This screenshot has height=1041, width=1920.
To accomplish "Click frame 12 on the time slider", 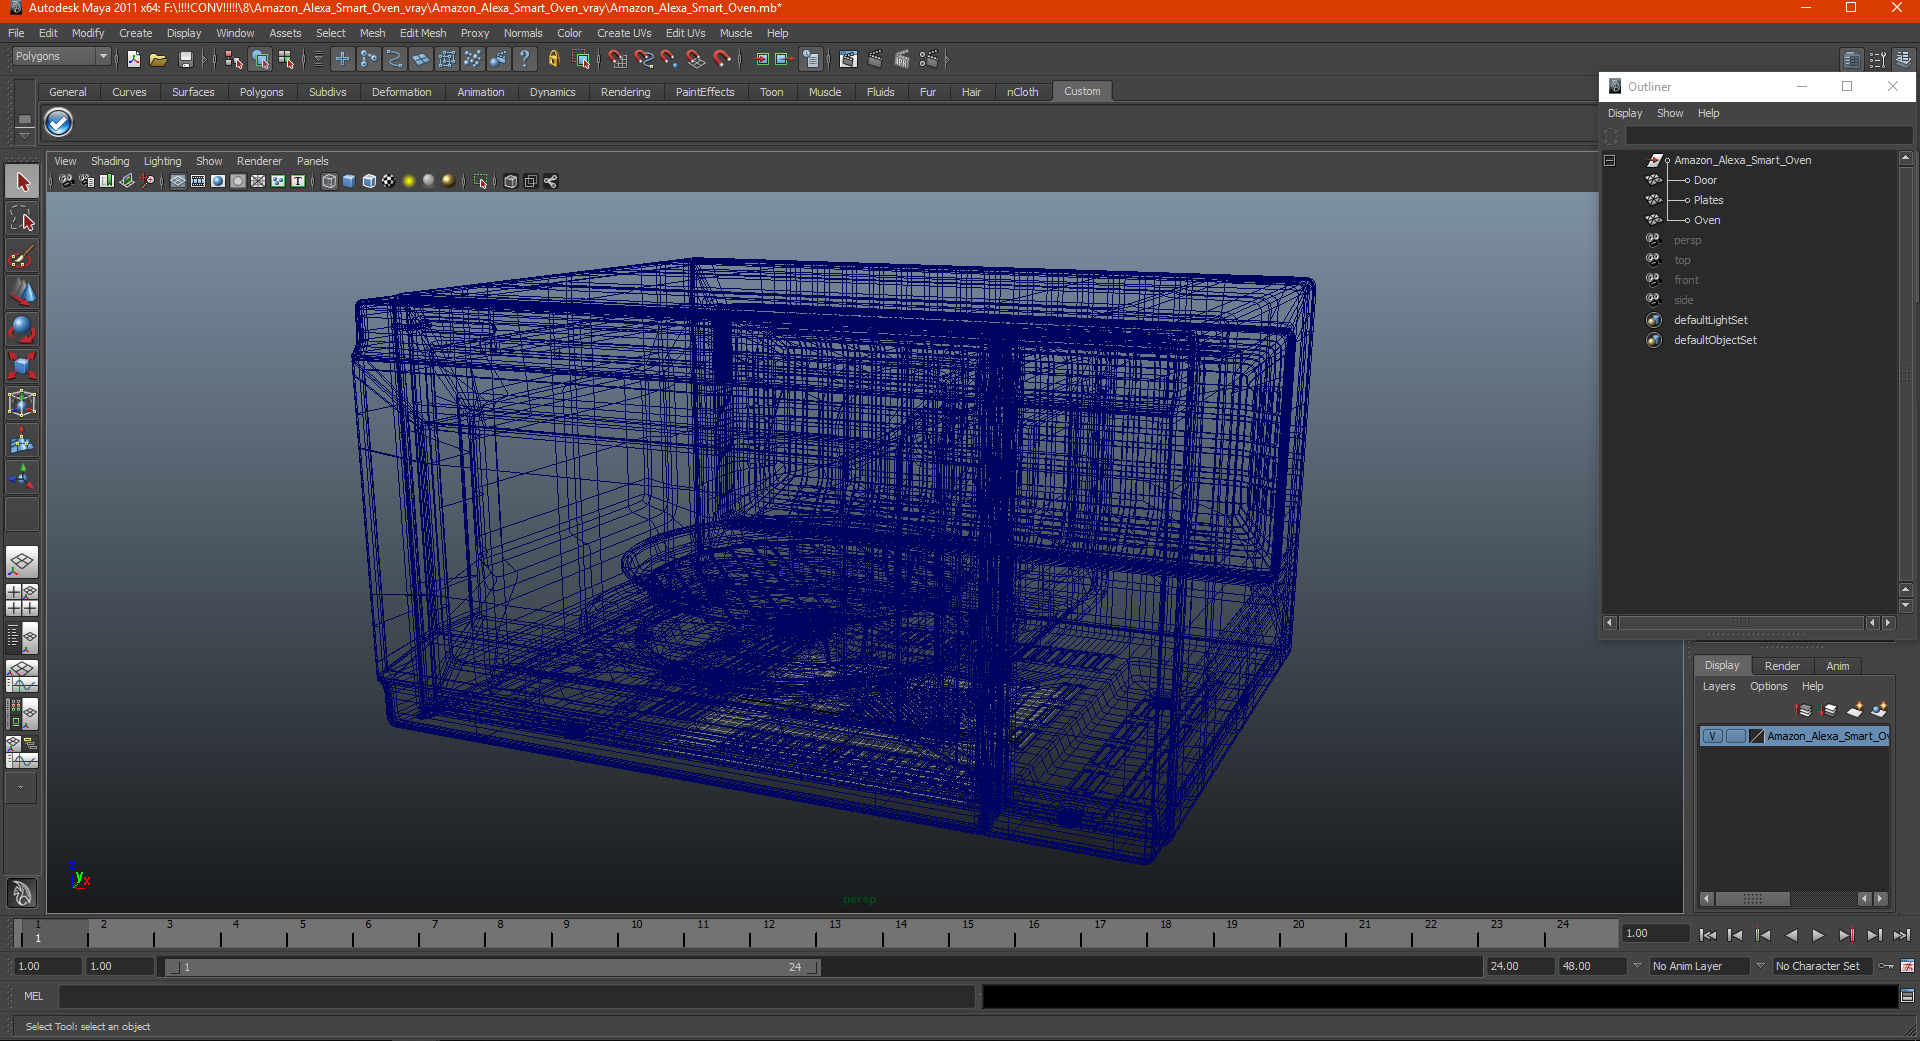I will coord(768,934).
